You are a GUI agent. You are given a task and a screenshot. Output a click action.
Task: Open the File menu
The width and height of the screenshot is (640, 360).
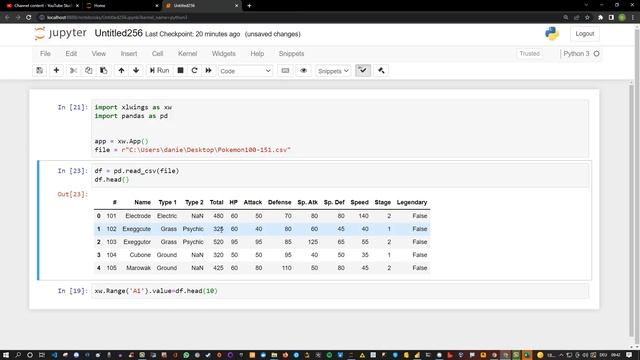[45, 53]
